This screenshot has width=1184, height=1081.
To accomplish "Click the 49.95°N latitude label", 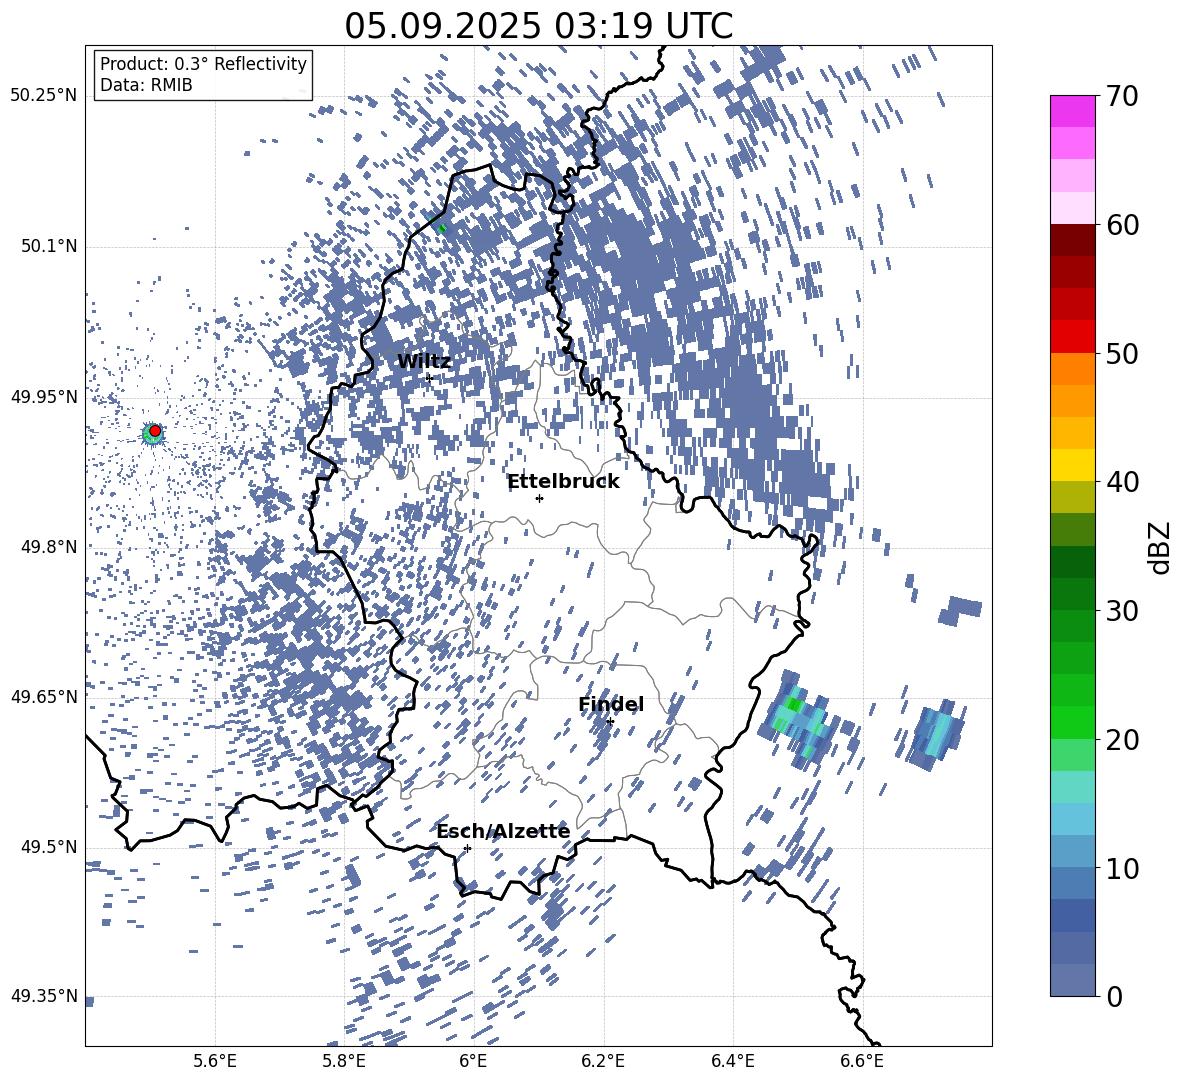I will 44,396.
